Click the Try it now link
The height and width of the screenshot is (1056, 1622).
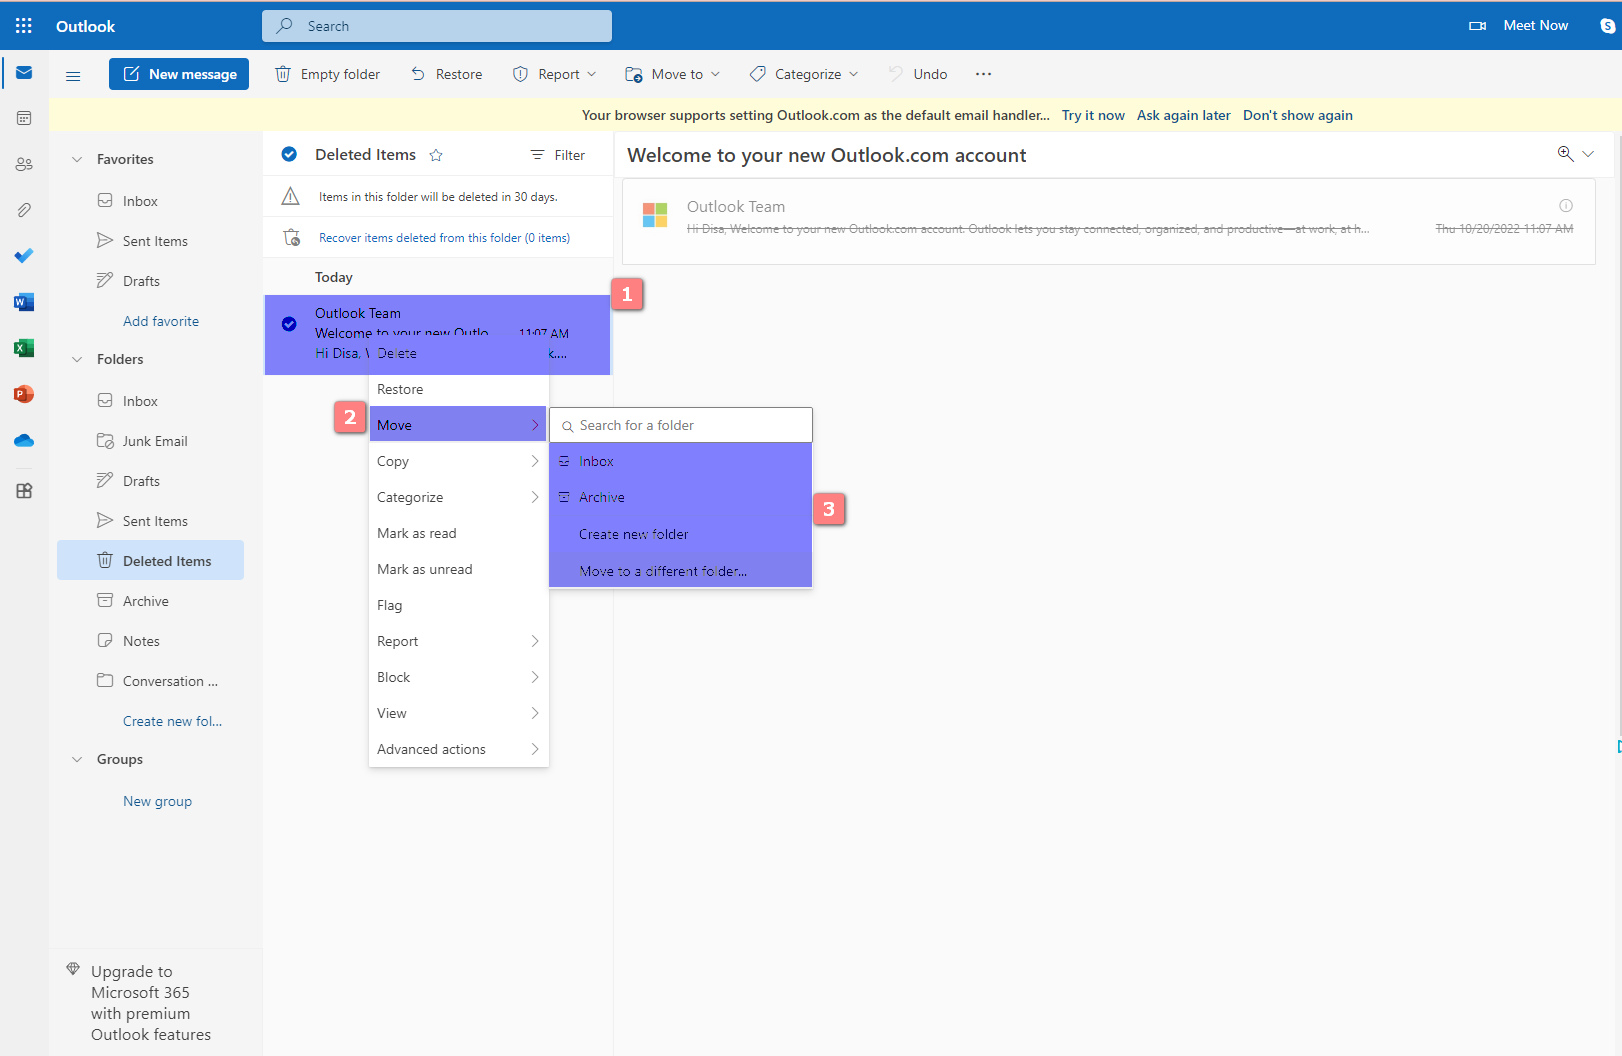pos(1093,115)
